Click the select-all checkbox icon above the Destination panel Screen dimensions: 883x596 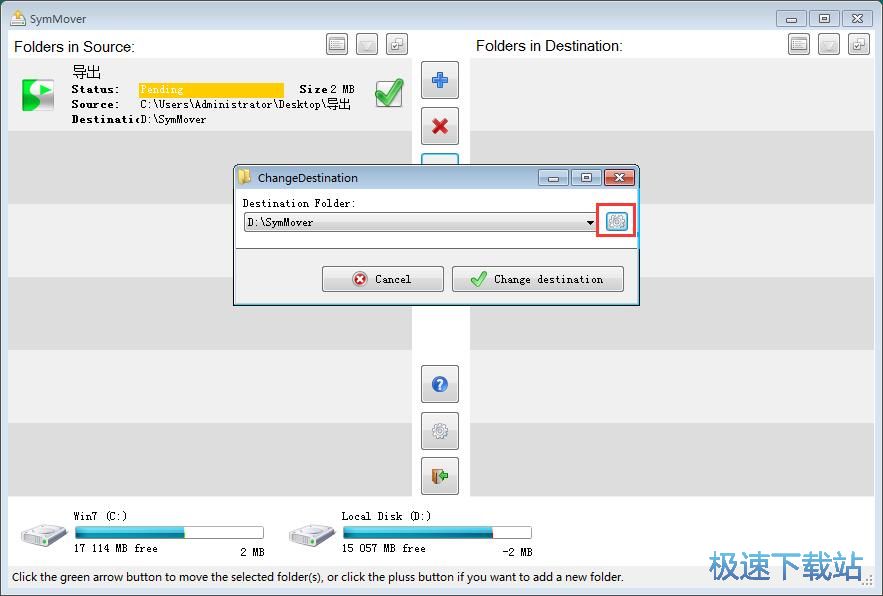[859, 44]
